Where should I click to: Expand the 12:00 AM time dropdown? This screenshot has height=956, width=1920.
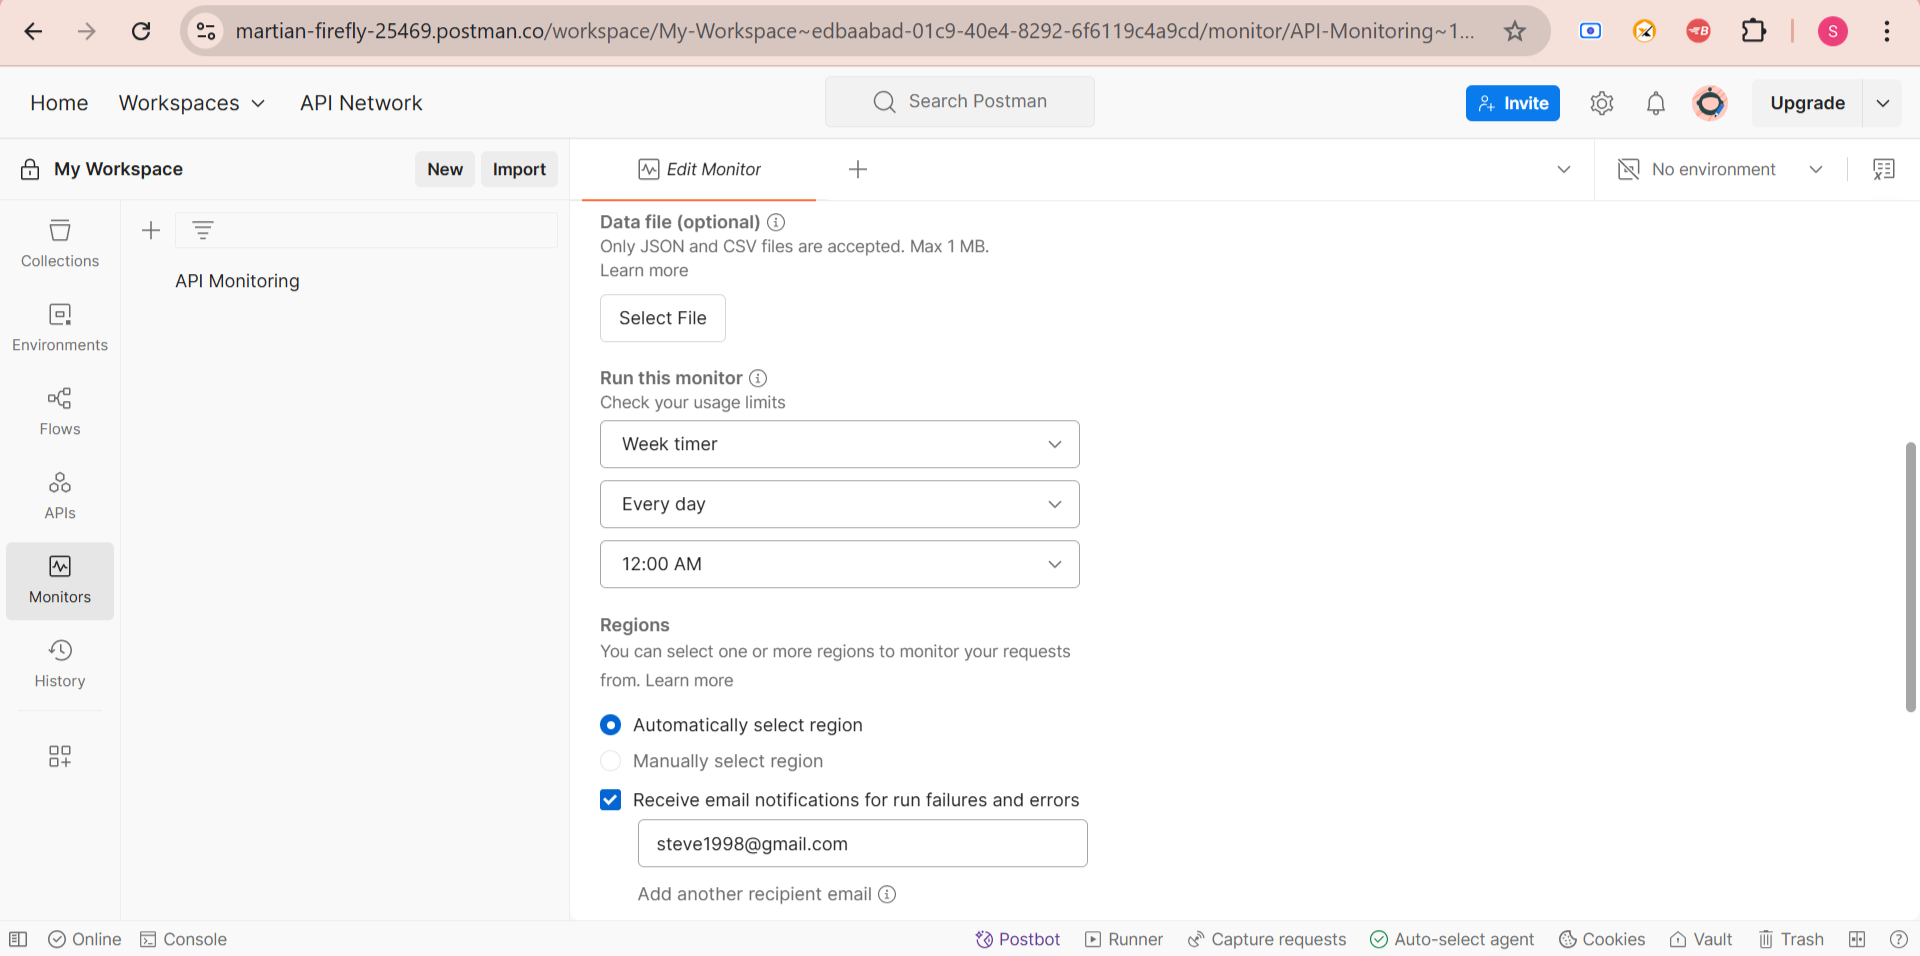[840, 564]
